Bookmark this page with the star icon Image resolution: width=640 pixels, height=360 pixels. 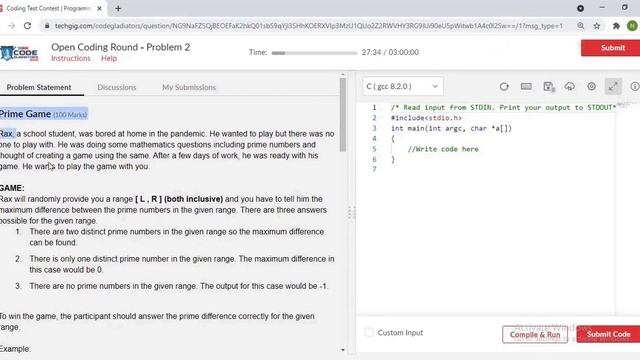tap(597, 26)
